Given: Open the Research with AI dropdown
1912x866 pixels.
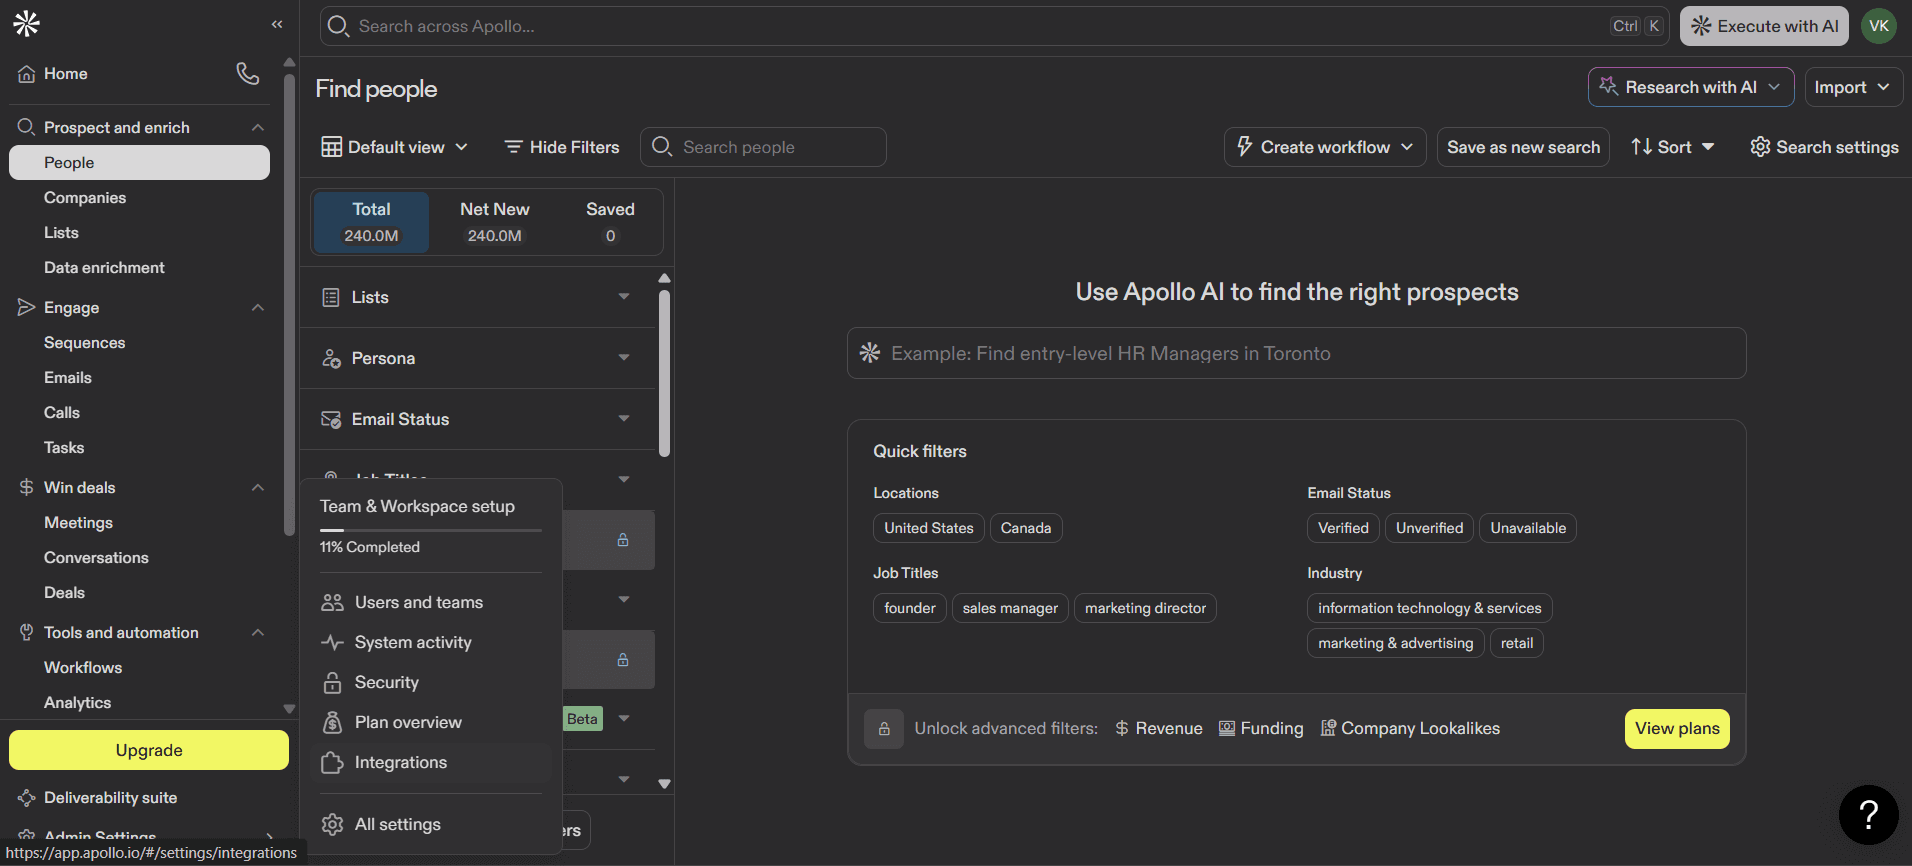Looking at the screenshot, I should [x=1691, y=87].
